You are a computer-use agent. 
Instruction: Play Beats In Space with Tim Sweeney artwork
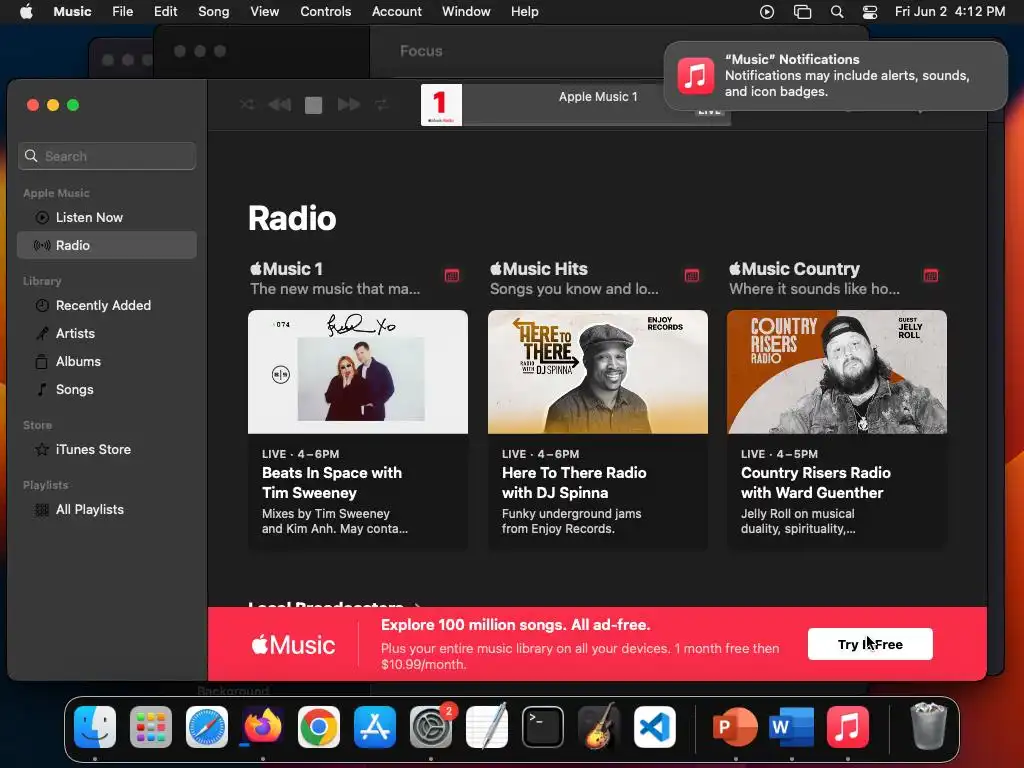point(358,372)
